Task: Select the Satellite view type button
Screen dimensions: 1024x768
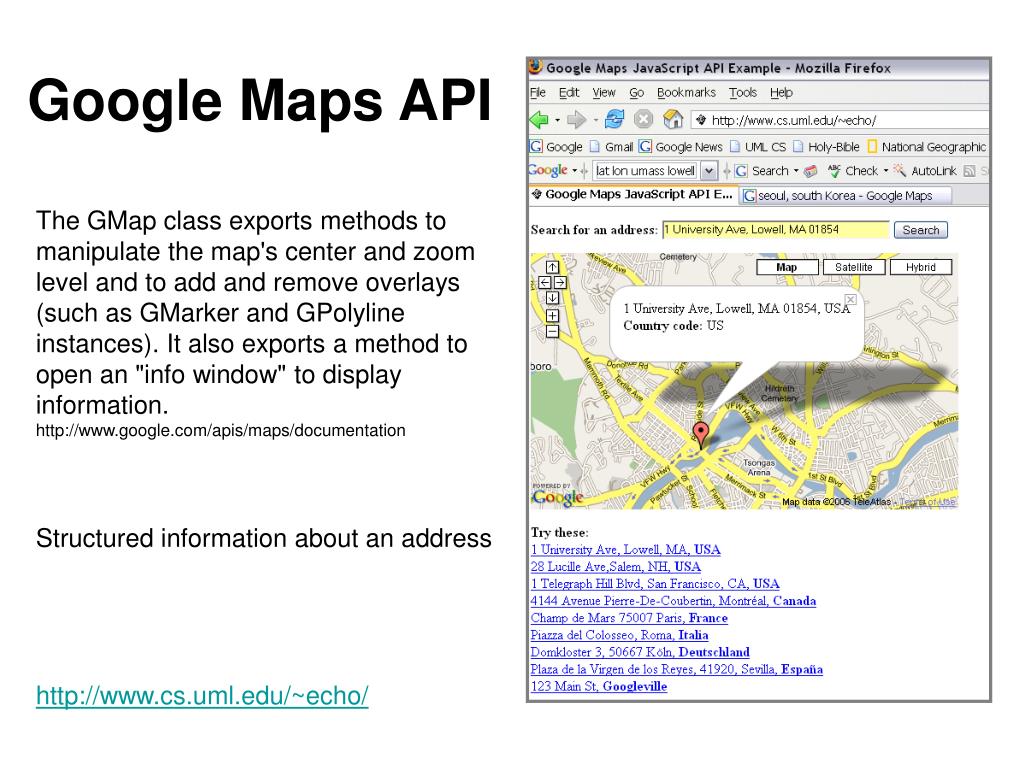Action: [x=854, y=267]
